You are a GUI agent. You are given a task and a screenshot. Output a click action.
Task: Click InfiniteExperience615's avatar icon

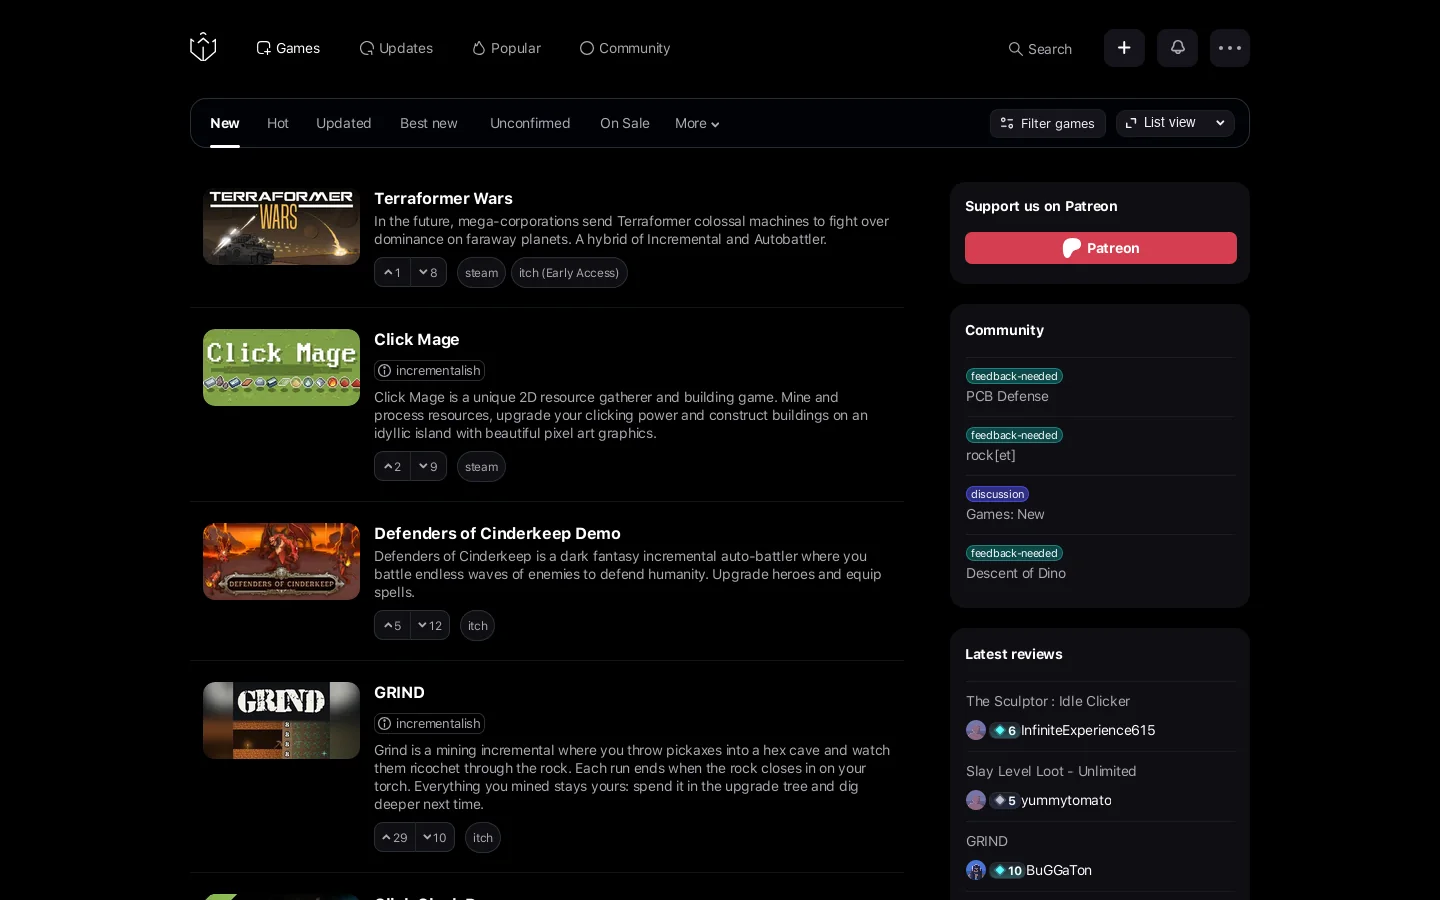(976, 730)
